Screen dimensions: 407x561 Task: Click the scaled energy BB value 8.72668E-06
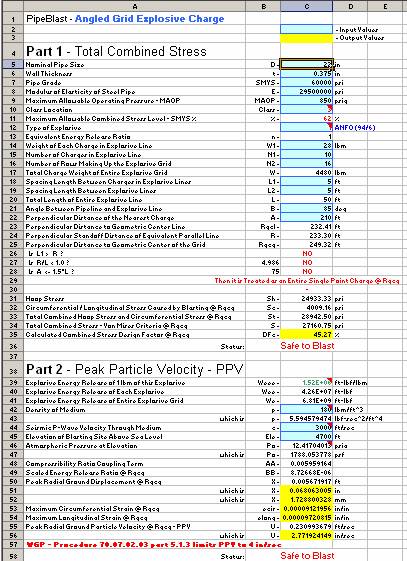coord(307,472)
